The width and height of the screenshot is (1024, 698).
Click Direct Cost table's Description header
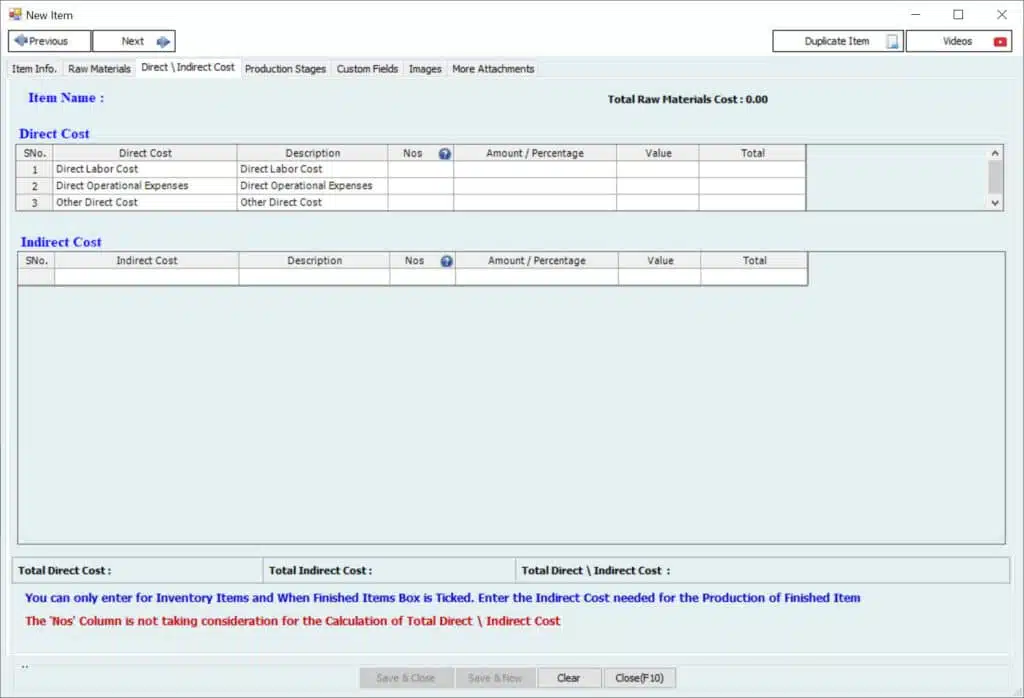point(312,153)
